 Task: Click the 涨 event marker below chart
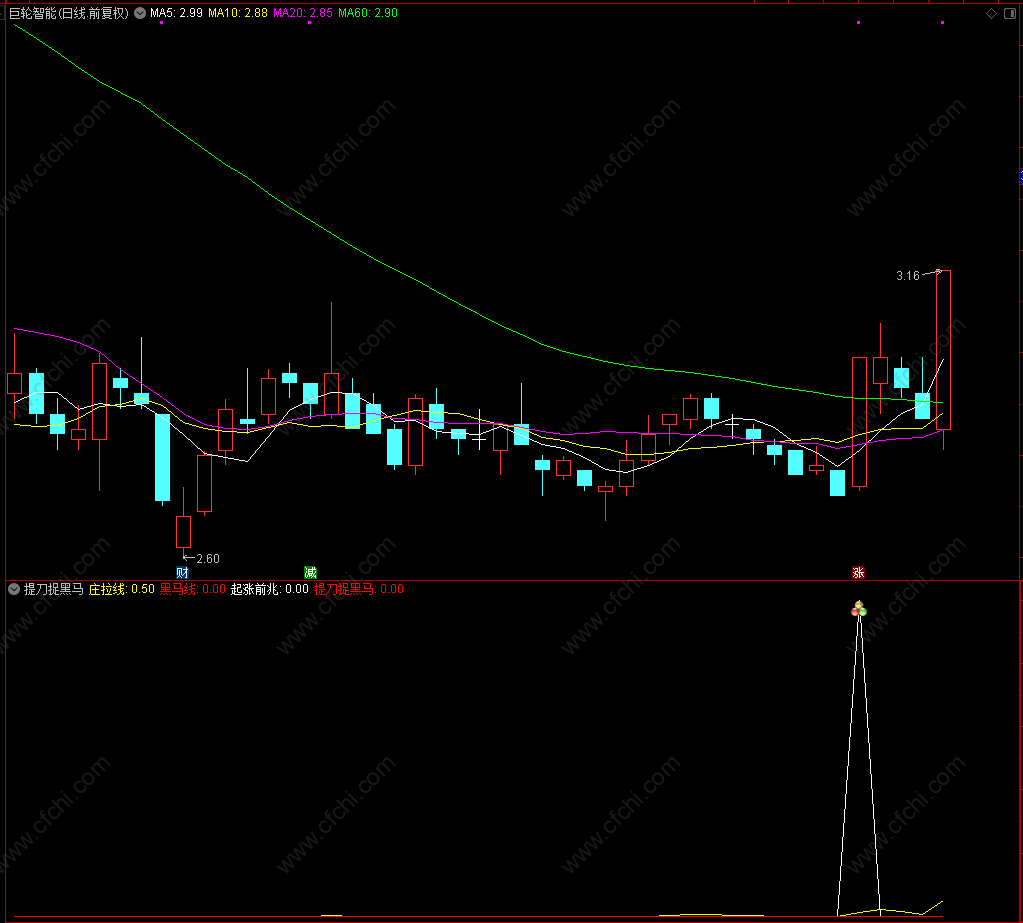click(859, 573)
